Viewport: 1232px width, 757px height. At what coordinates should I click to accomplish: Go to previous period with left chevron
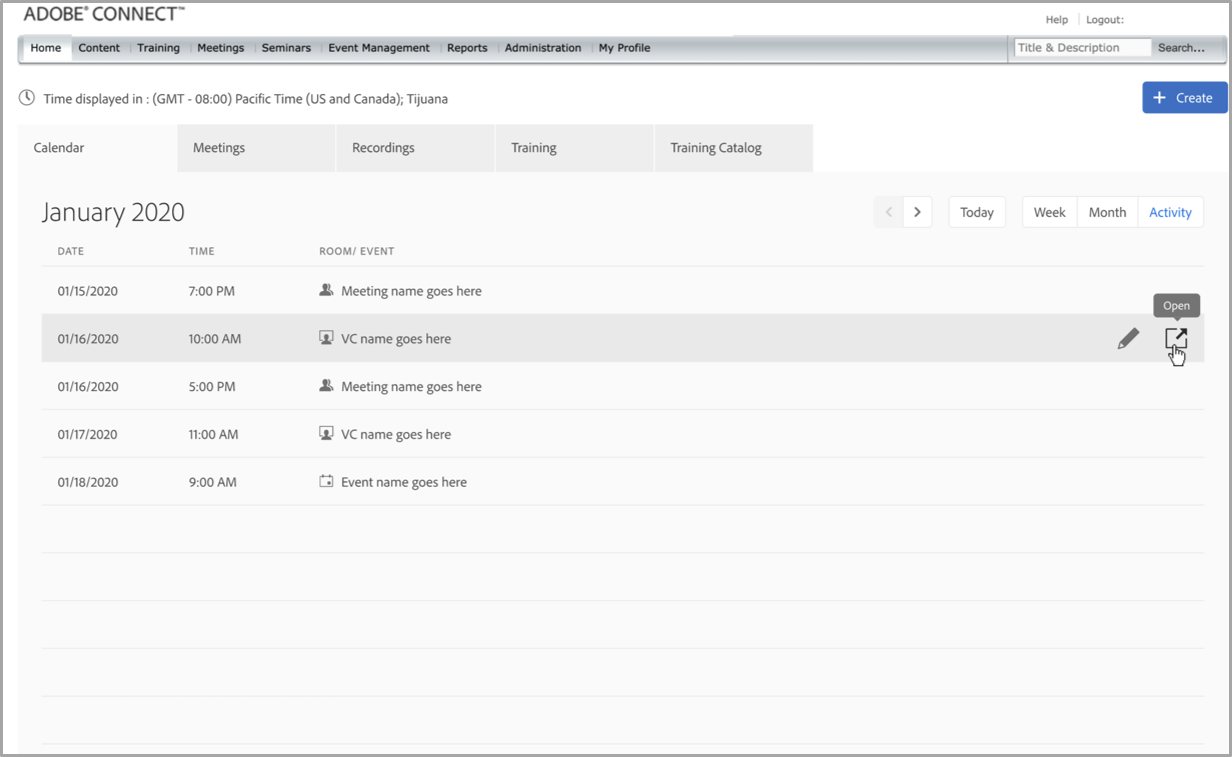889,212
